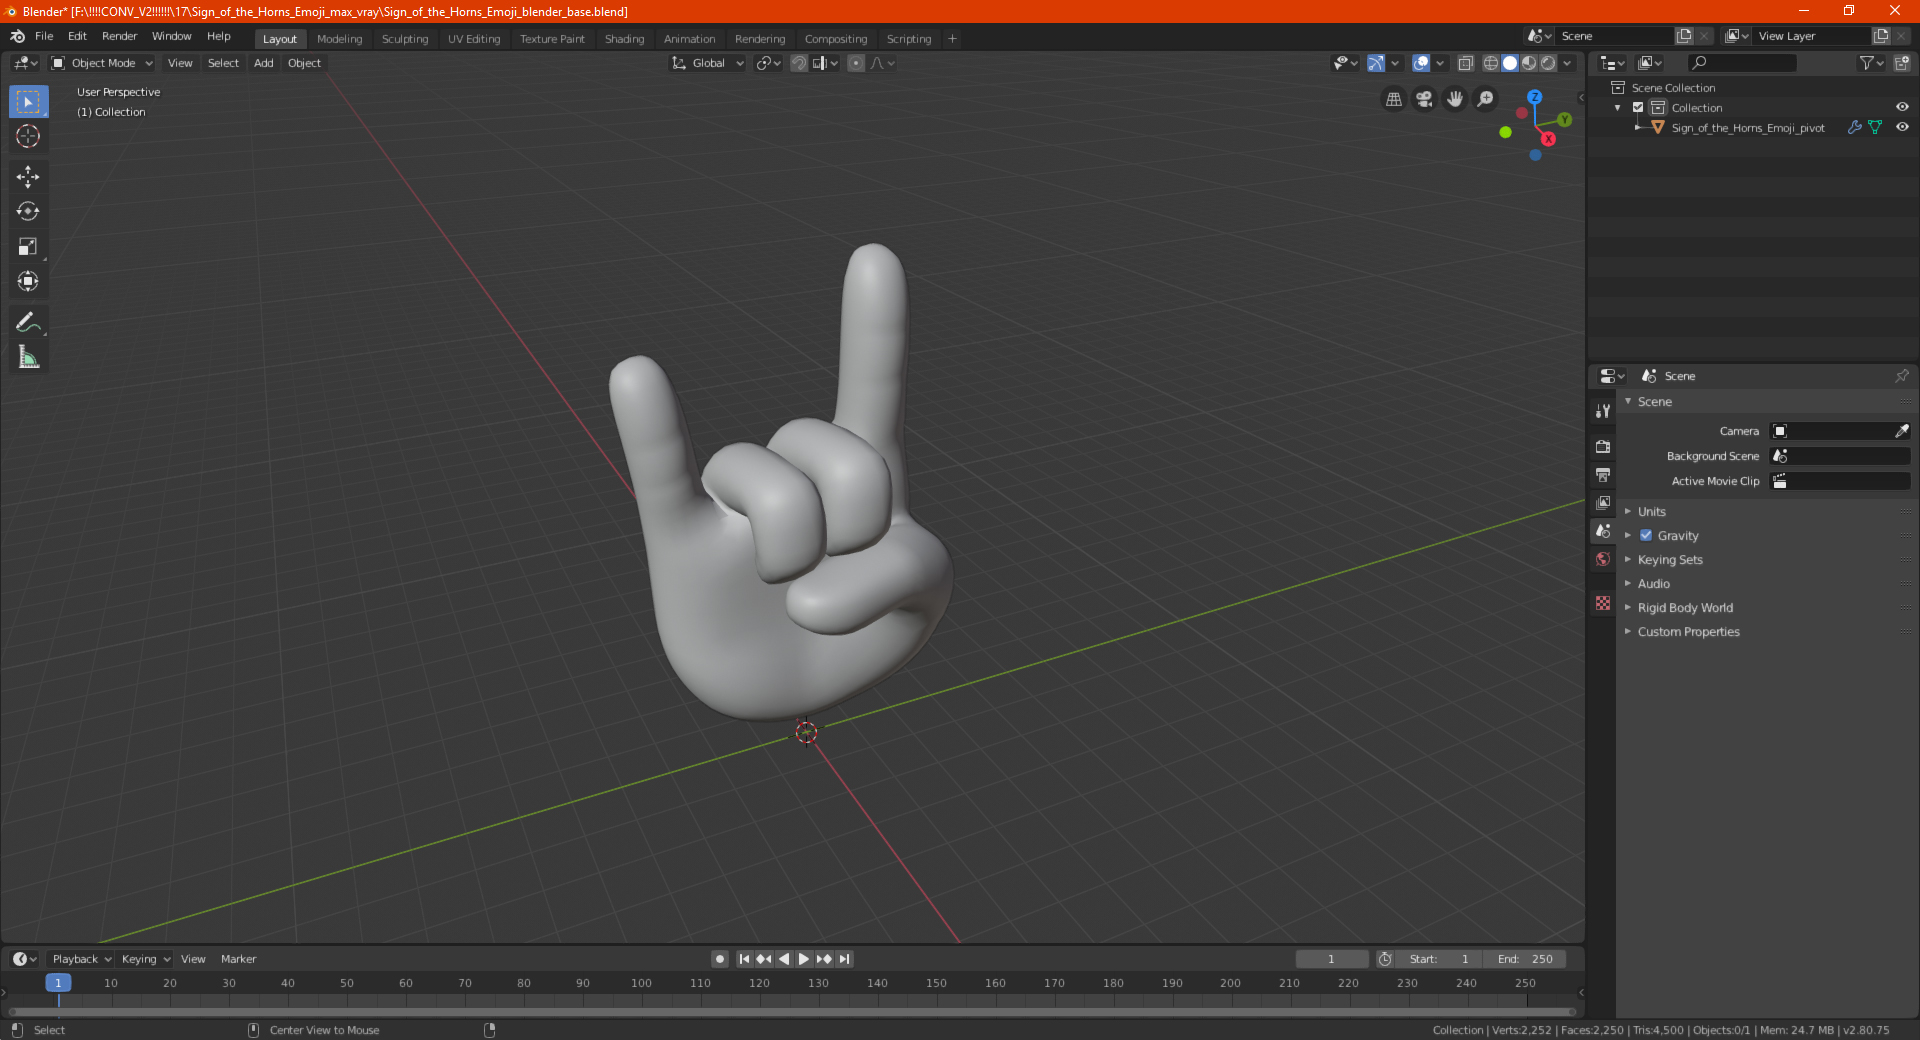Click the eyedropper next to Camera field
Image resolution: width=1920 pixels, height=1040 pixels.
[1901, 431]
